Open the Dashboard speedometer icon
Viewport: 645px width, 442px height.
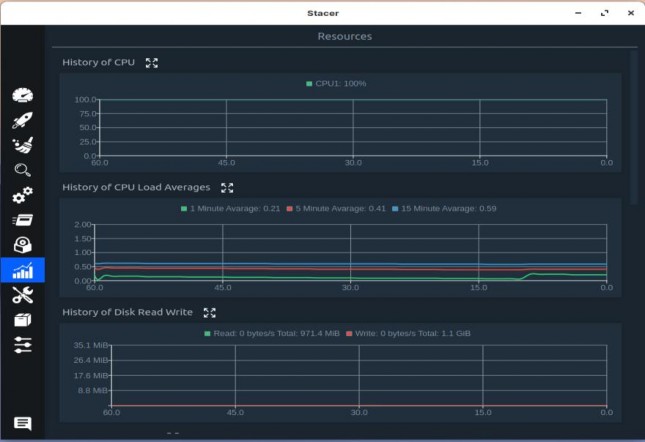point(23,95)
